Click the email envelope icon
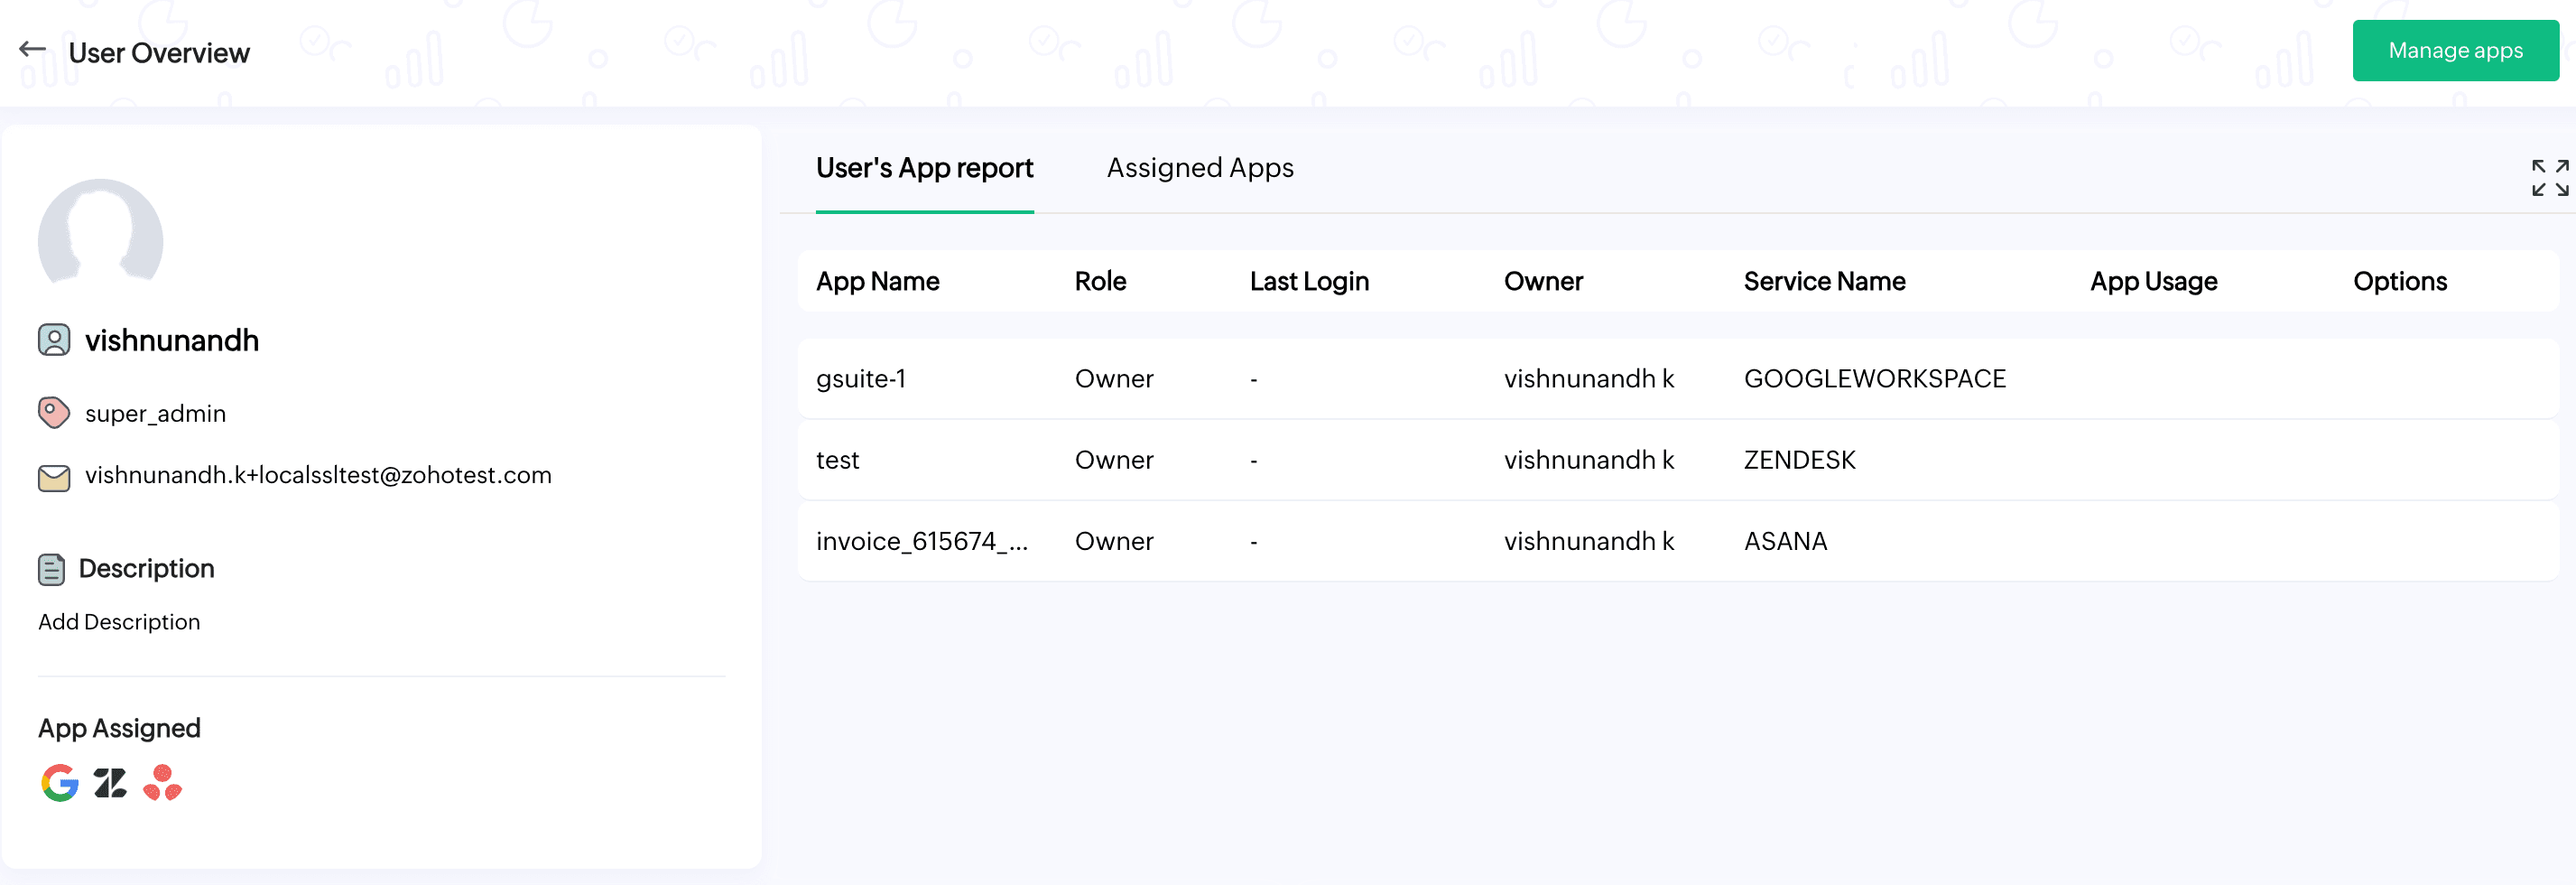Viewport: 2576px width, 885px height. point(54,477)
